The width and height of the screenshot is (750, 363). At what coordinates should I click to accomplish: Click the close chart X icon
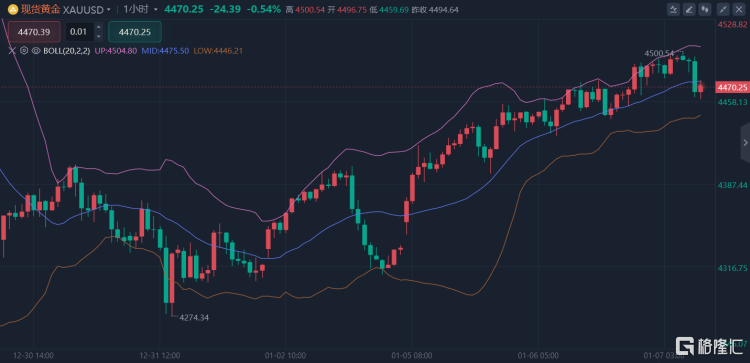[739, 9]
